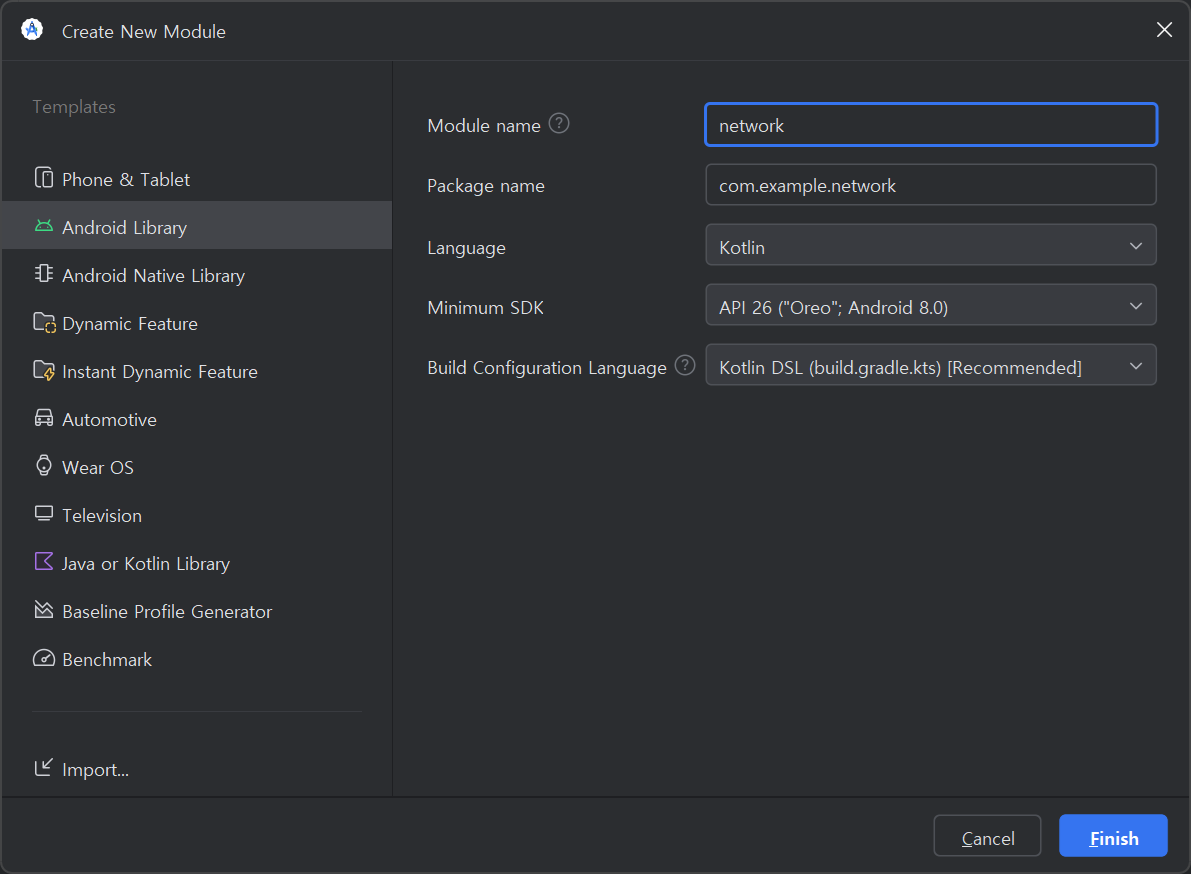Click the Templates heading
Image resolution: width=1191 pixels, height=874 pixels.
point(74,106)
